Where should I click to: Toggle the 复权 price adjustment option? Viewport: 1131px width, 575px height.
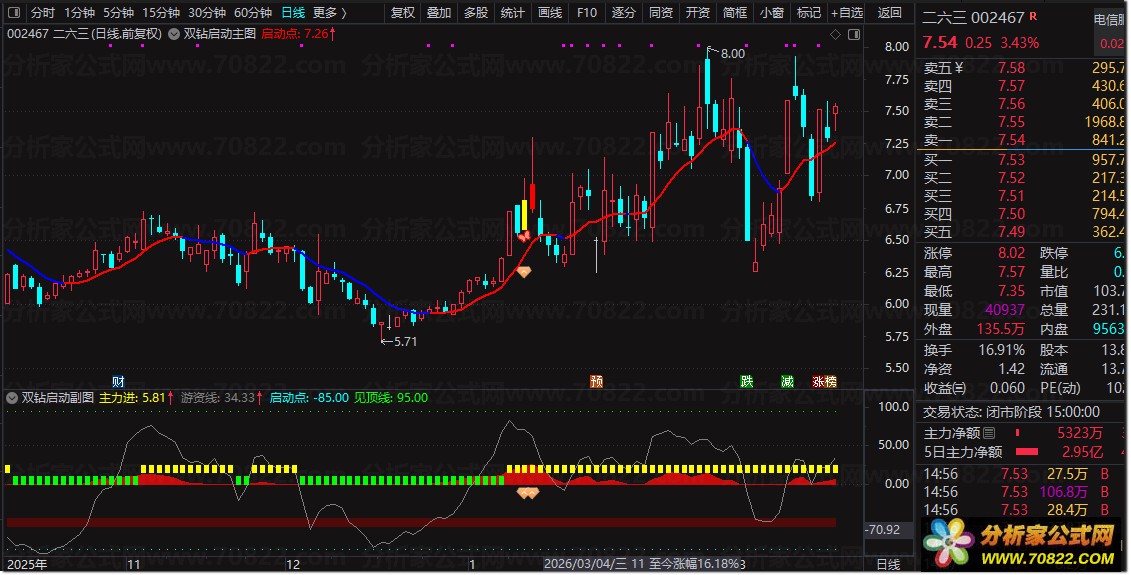pos(402,13)
